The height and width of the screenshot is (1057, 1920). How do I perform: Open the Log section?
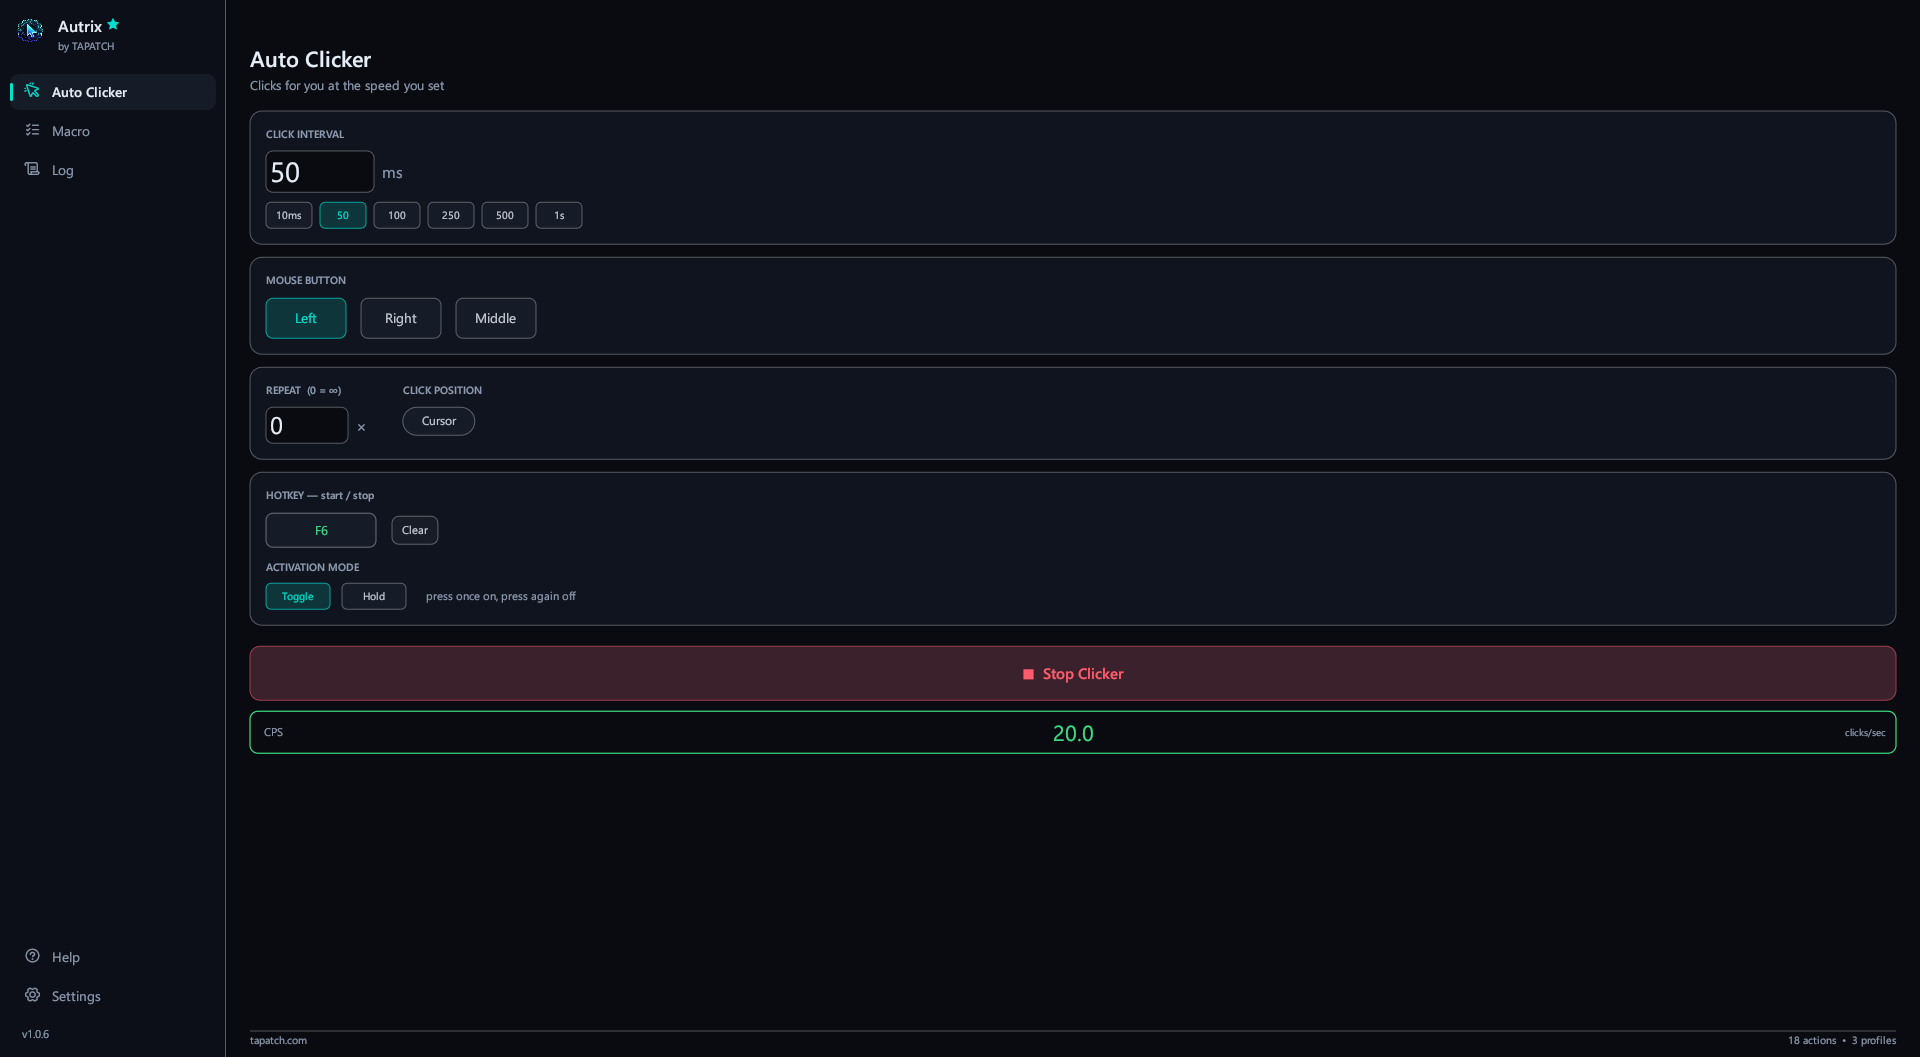pyautogui.click(x=113, y=170)
